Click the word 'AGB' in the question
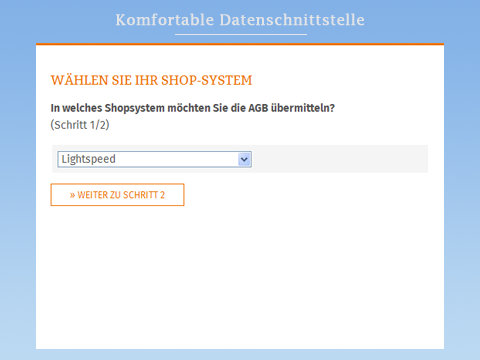 (258, 108)
